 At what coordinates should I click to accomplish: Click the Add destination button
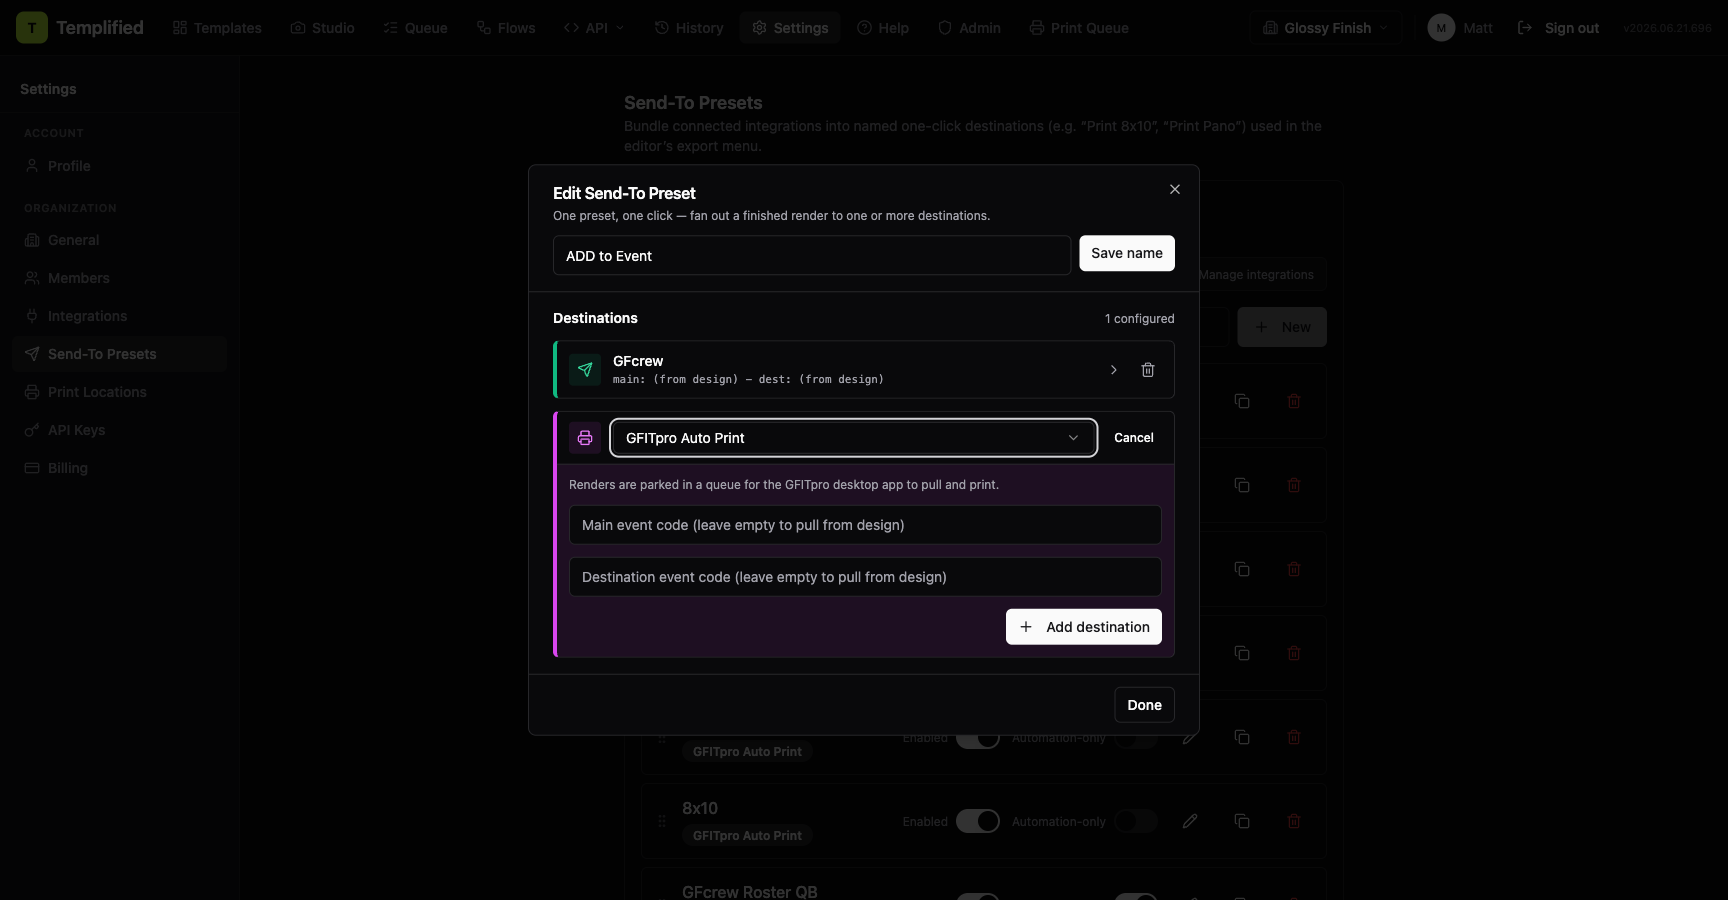1084,627
